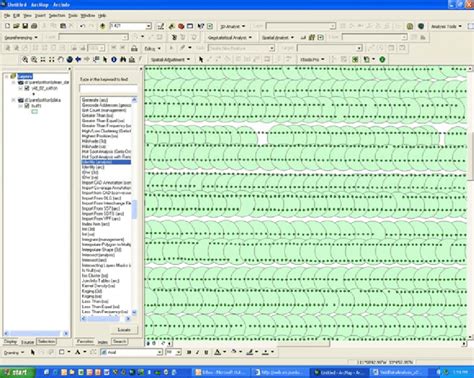Open the Georeferencing dropdown menu
This screenshot has width=474, height=378.
[21, 37]
